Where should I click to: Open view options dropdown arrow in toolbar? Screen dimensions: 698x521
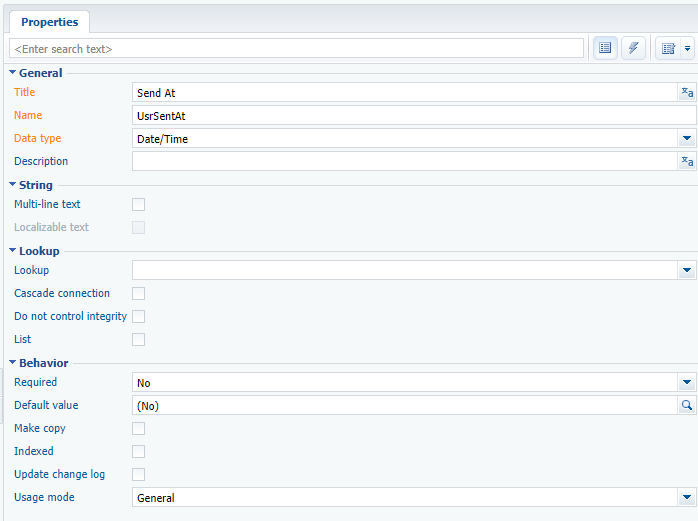click(x=688, y=49)
